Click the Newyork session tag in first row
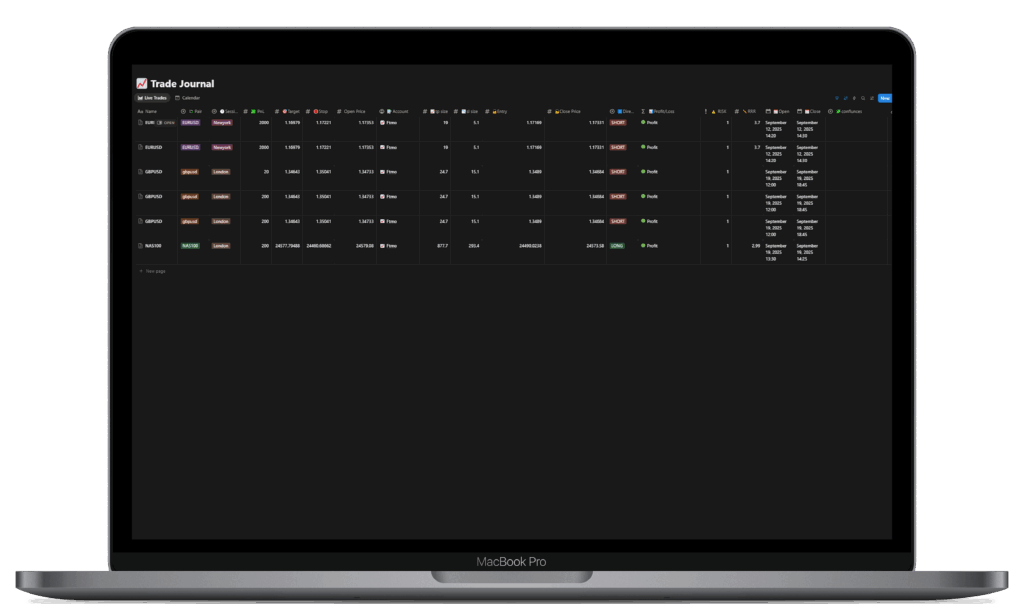 [221, 122]
